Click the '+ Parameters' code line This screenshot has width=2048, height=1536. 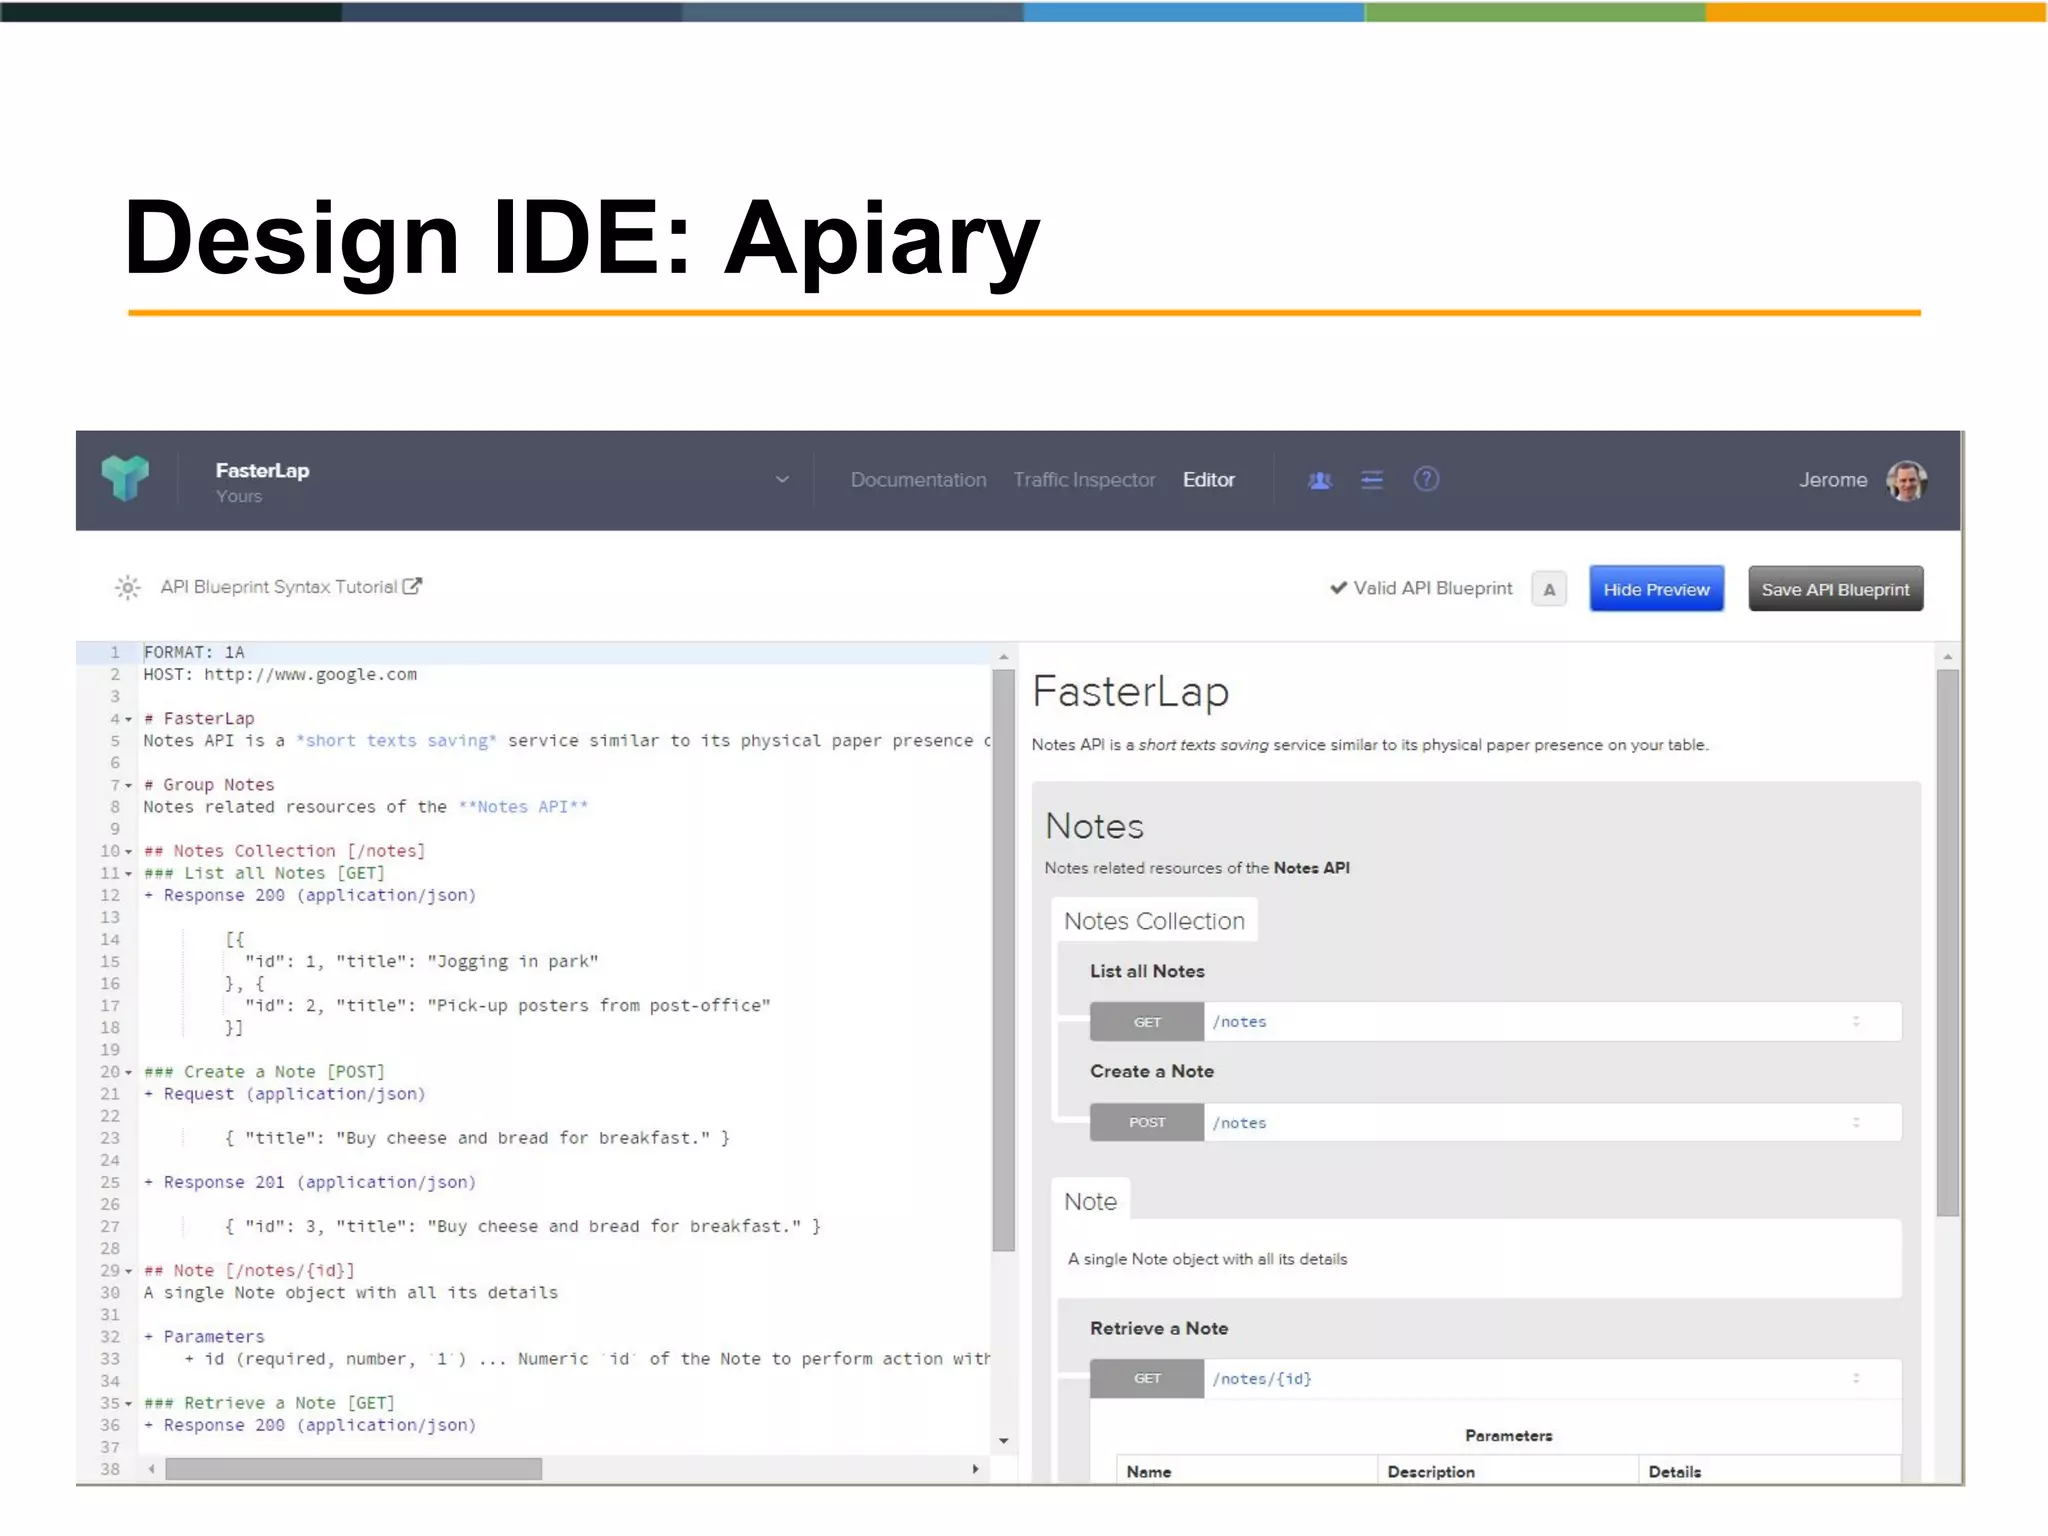204,1337
